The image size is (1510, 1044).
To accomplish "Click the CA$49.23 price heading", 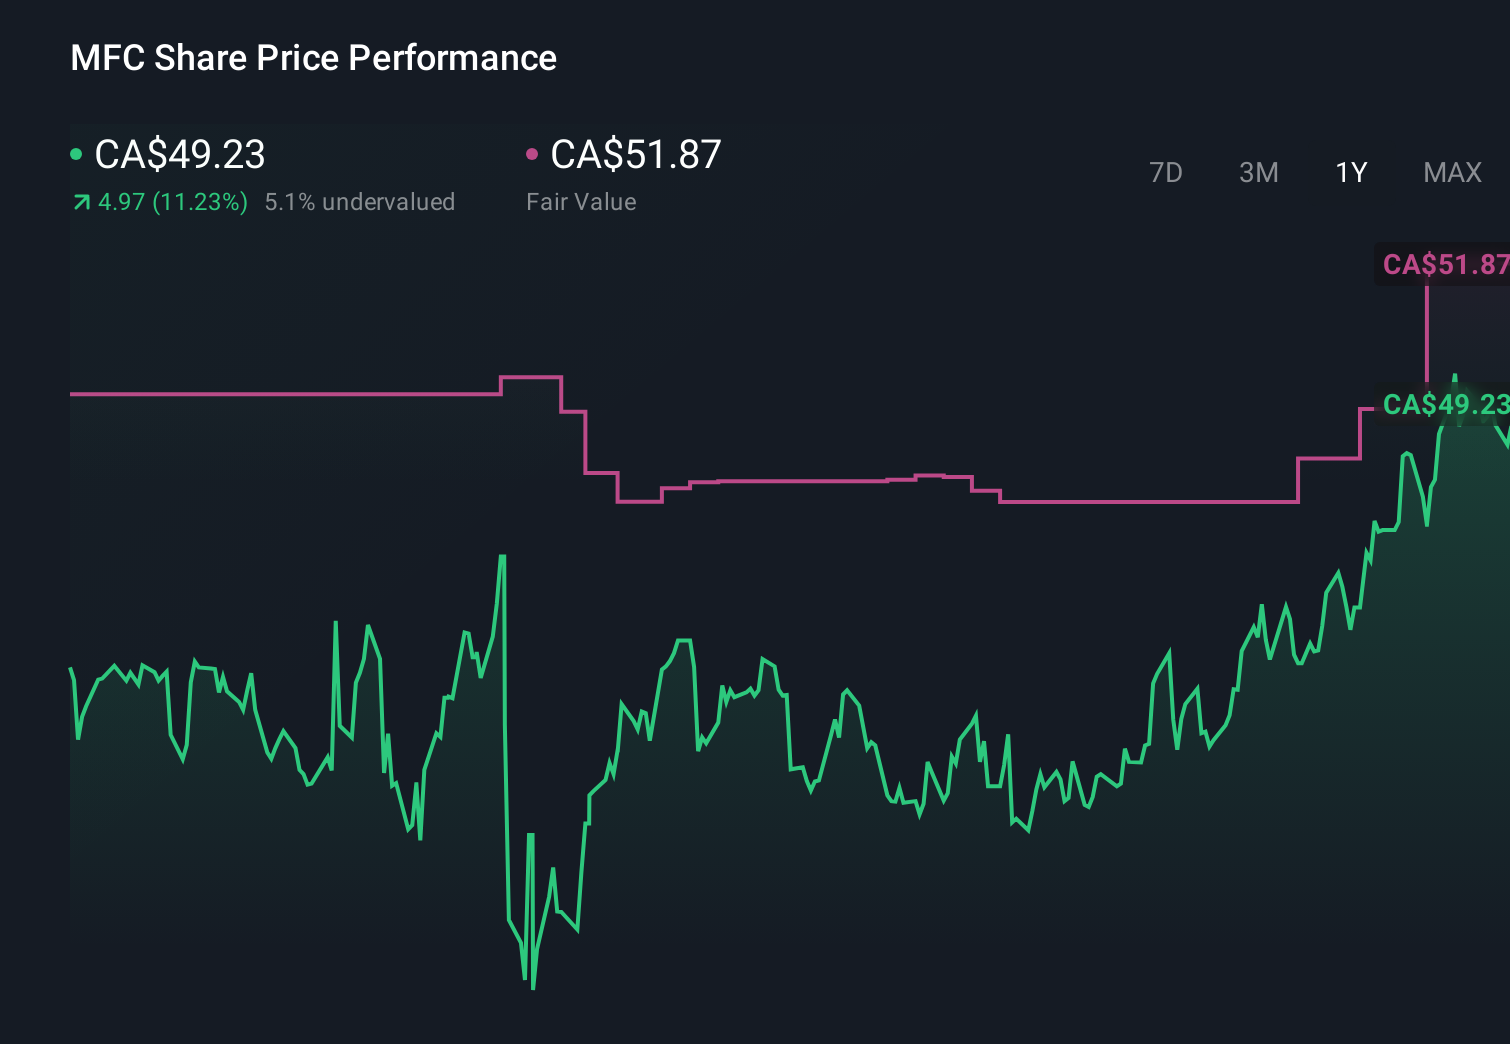I will point(178,154).
